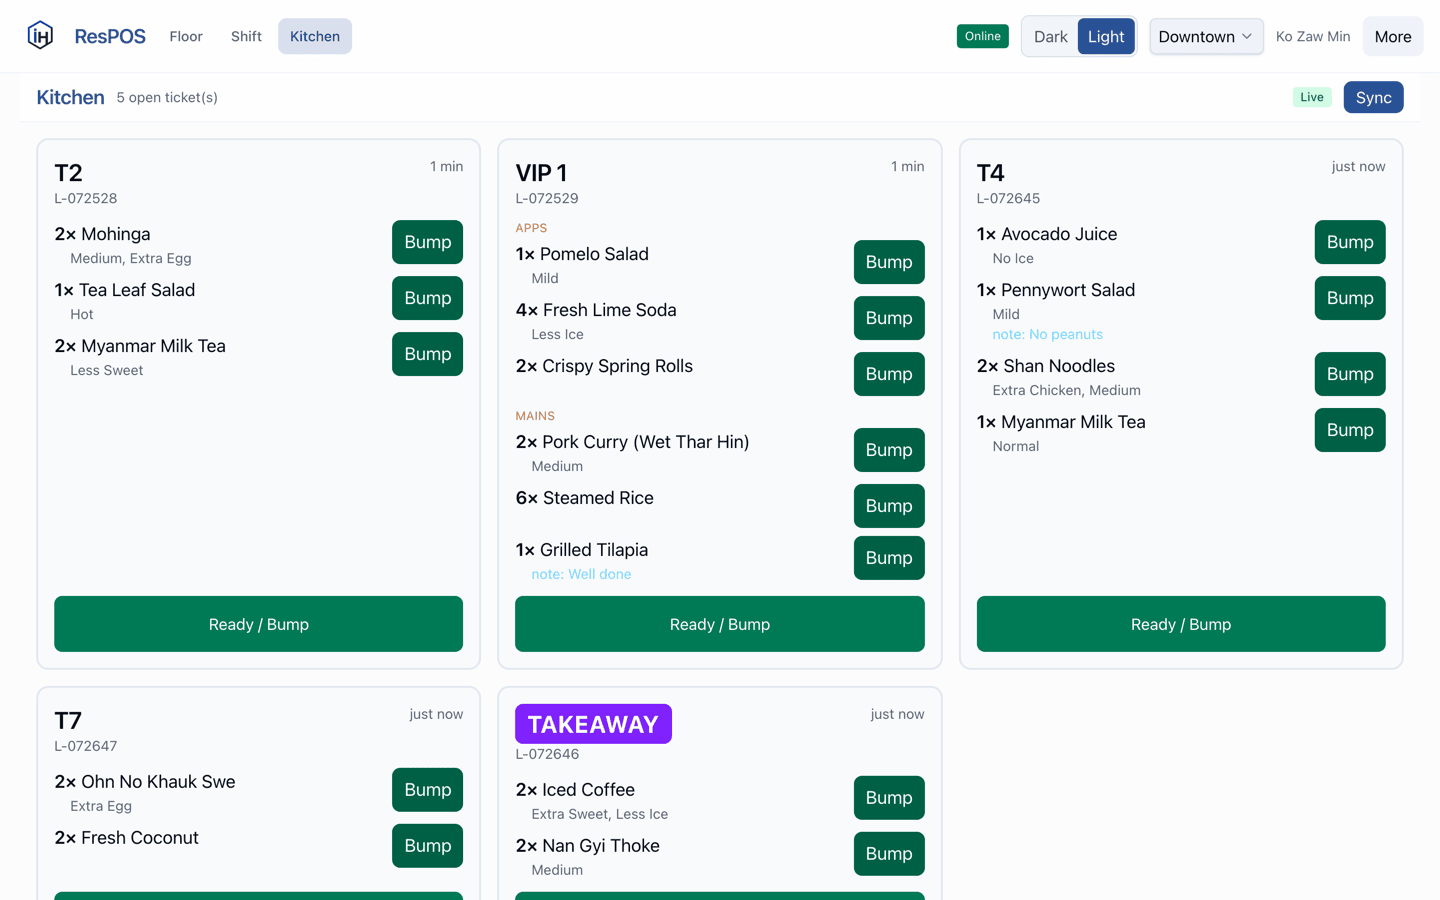Bump the Crispy Spring Rolls item

[x=889, y=374]
